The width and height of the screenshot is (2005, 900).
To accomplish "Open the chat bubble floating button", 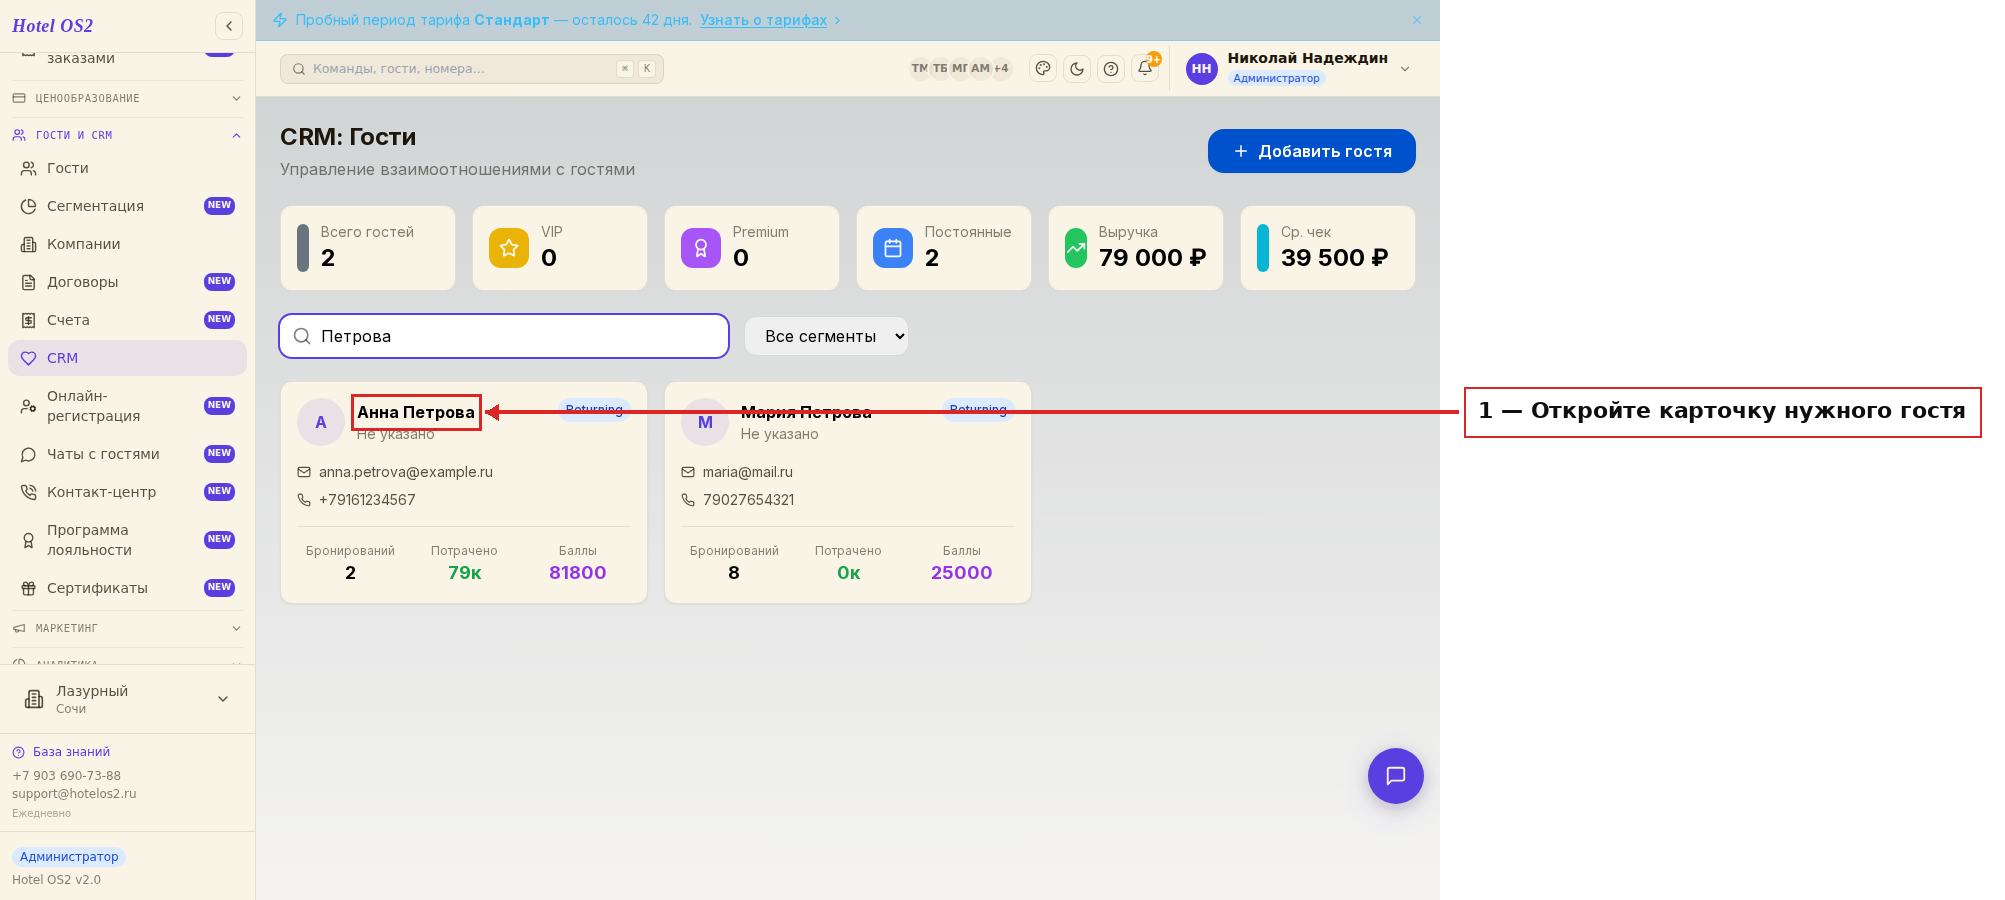I will (1396, 776).
